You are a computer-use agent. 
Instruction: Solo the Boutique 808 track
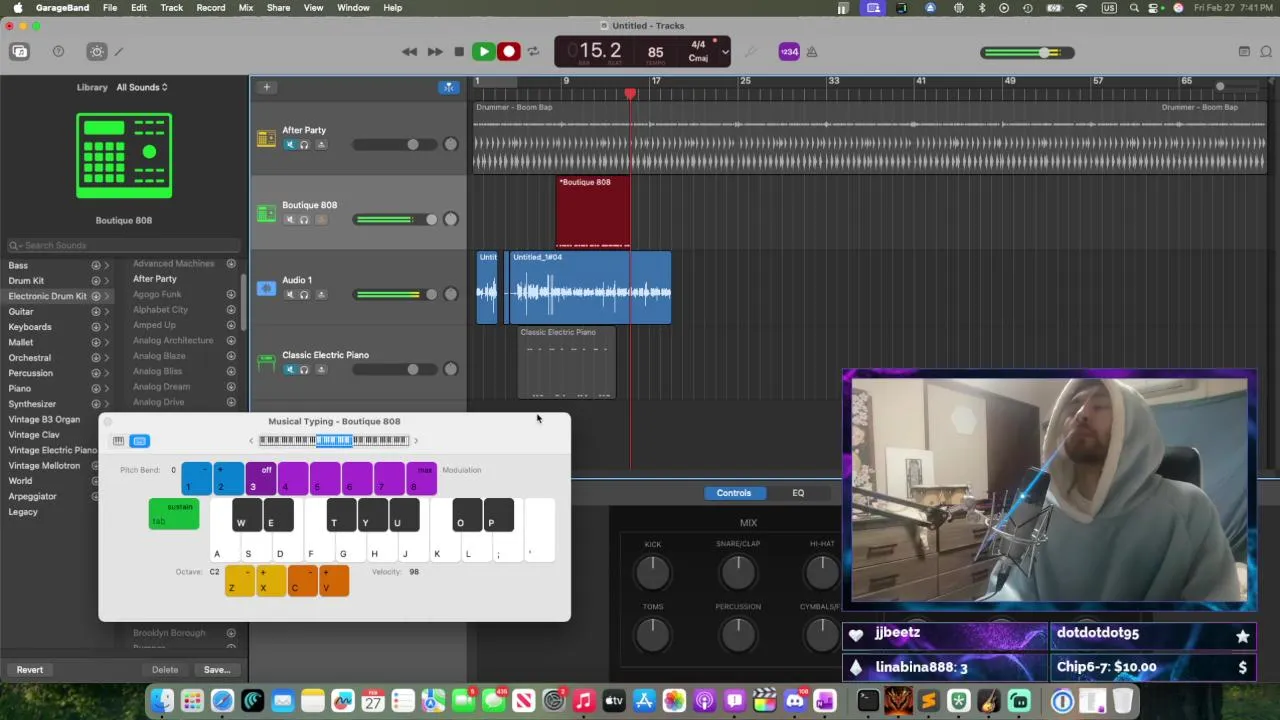pos(304,220)
